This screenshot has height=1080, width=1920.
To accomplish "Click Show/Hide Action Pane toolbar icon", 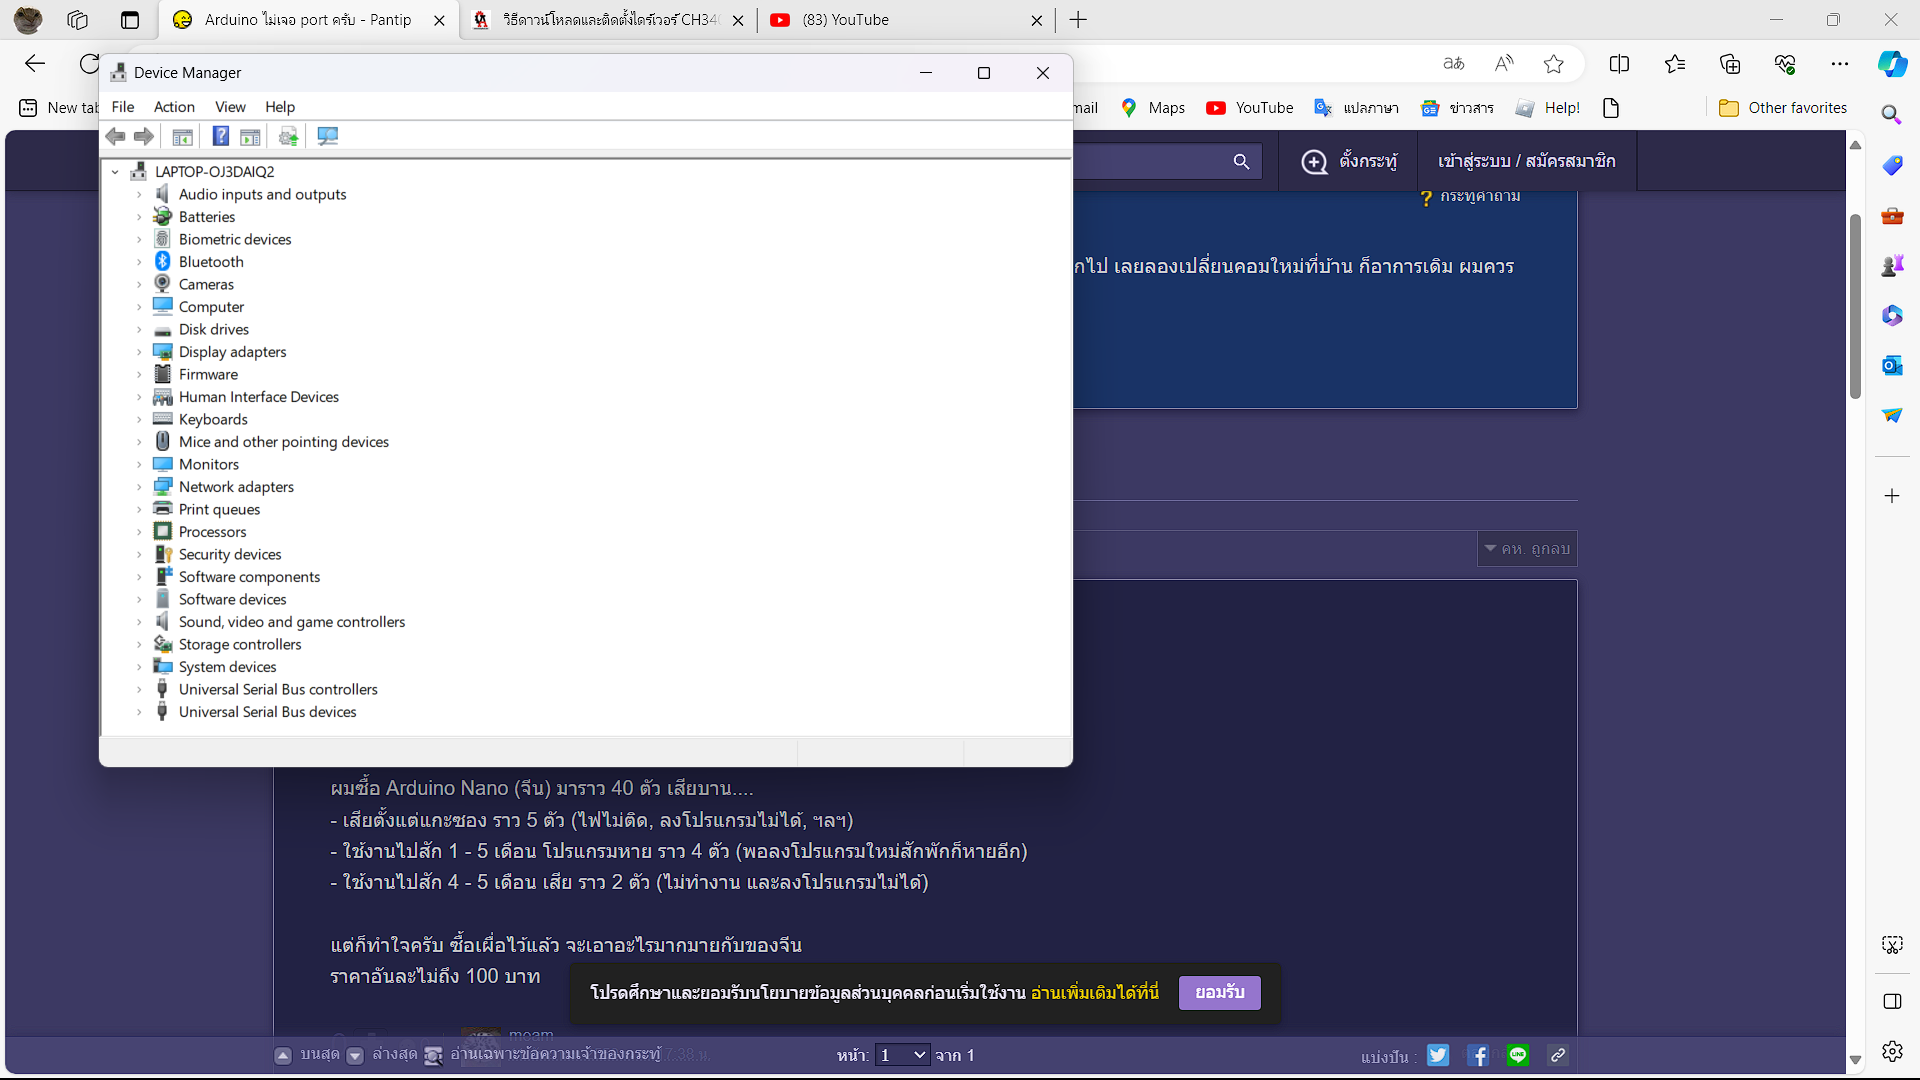I will [250, 136].
